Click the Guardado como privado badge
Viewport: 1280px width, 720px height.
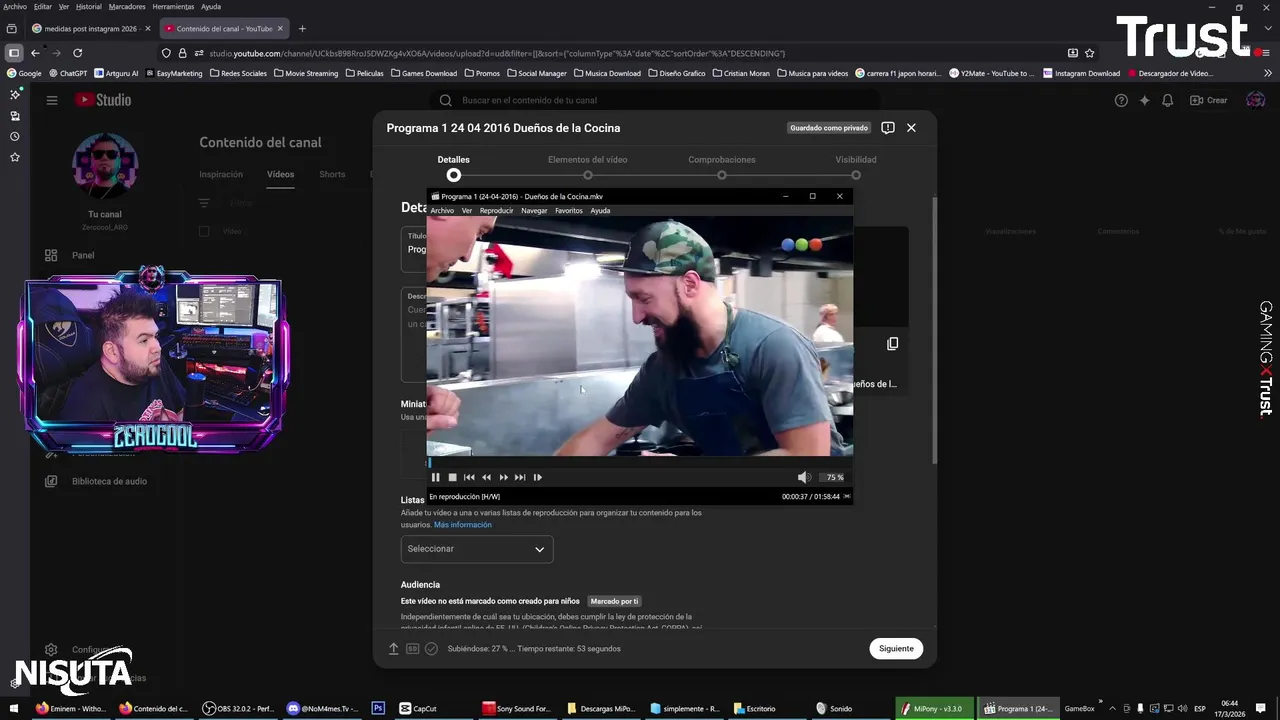pyautogui.click(x=829, y=128)
